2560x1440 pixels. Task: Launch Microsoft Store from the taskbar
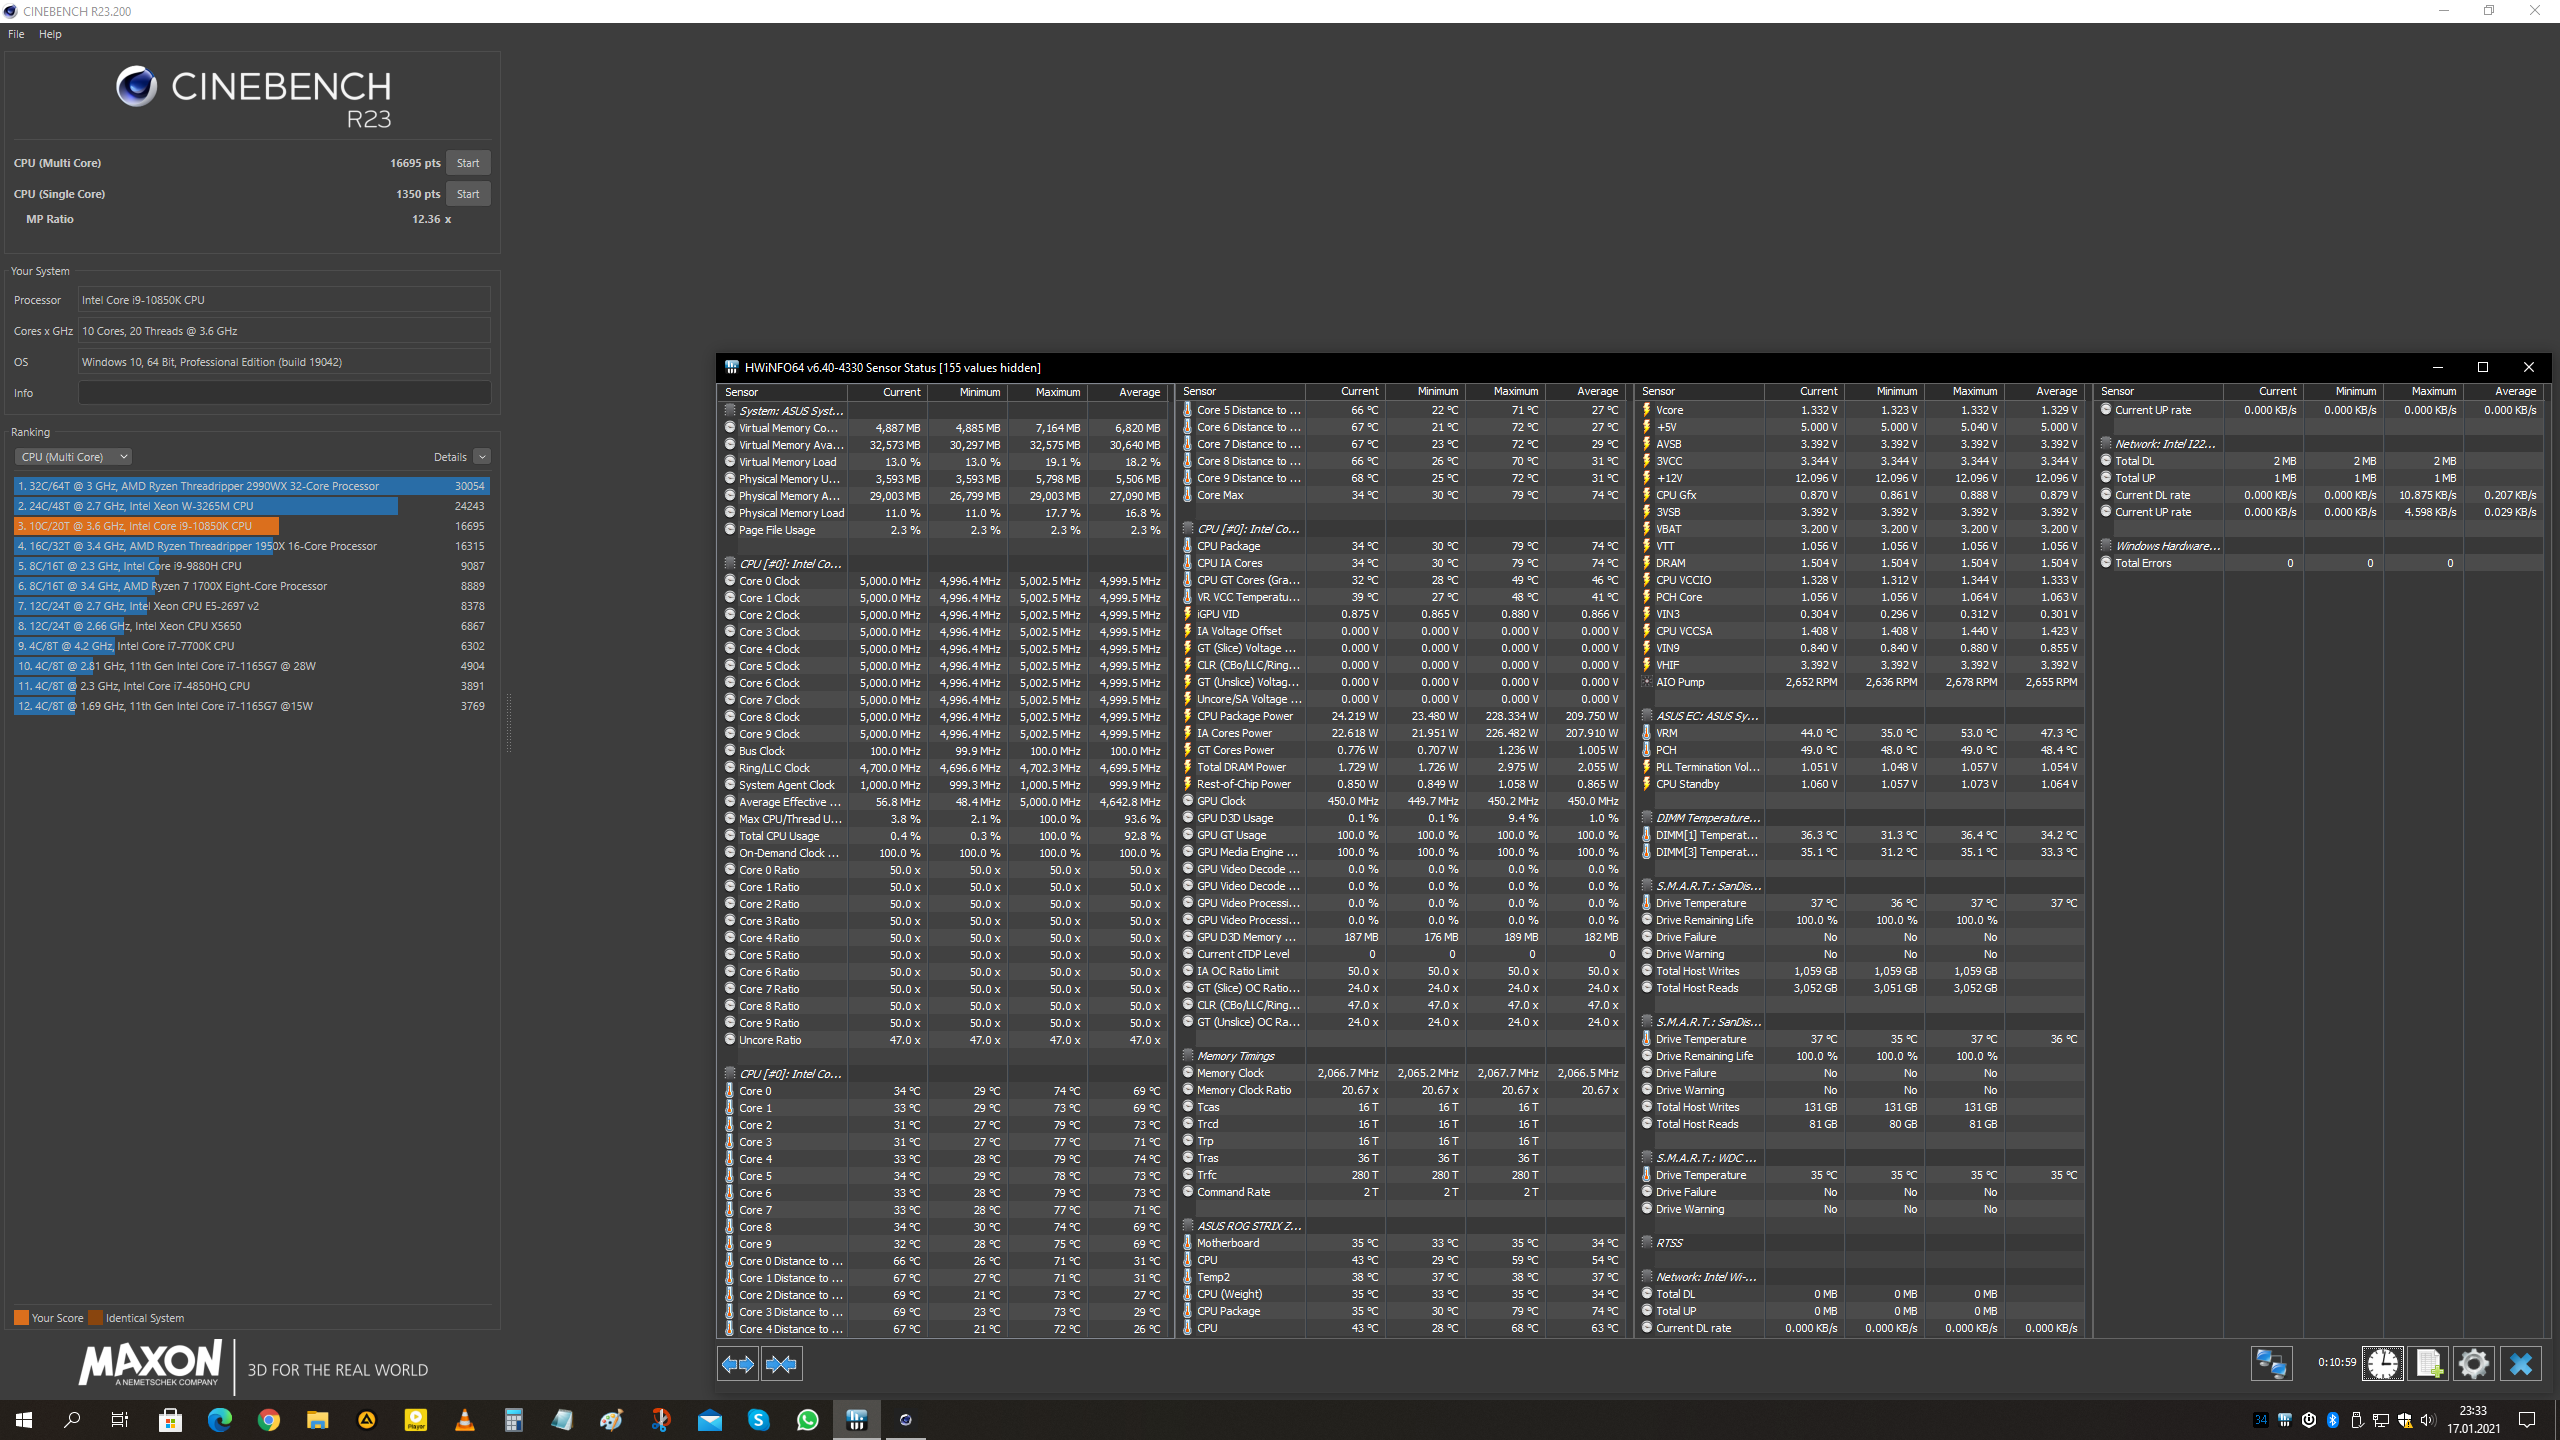coord(170,1420)
